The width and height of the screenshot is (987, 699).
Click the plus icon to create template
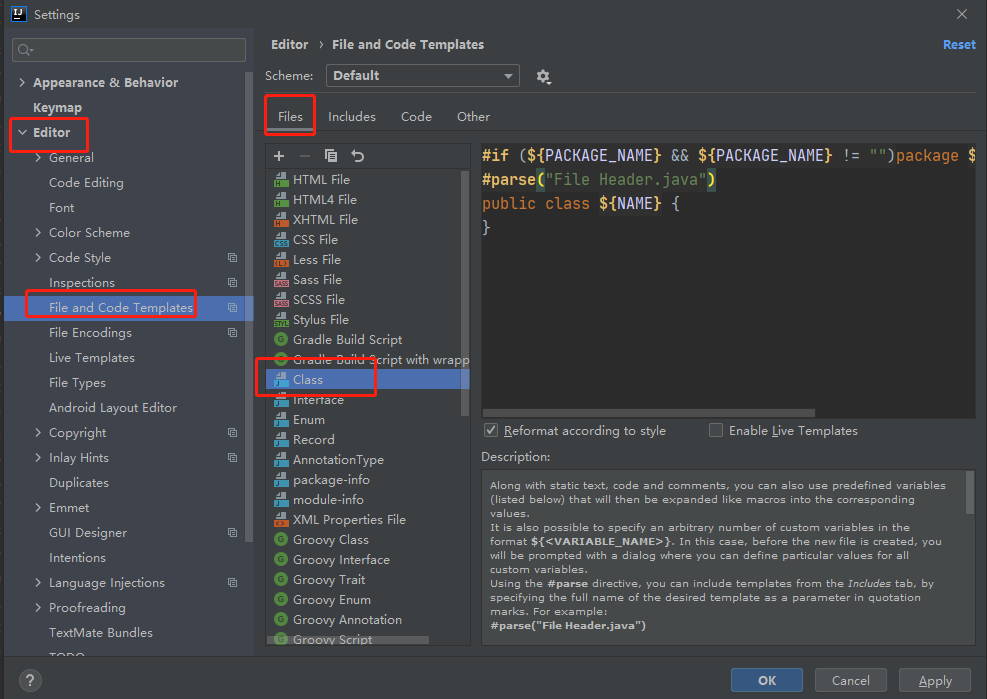click(279, 156)
